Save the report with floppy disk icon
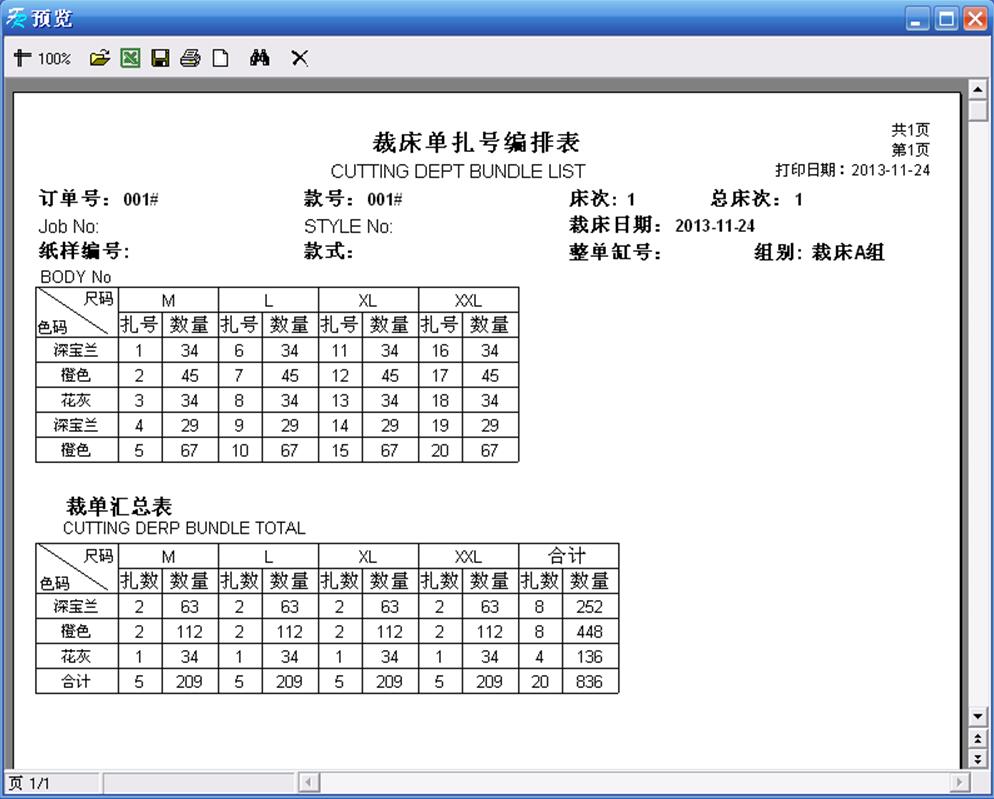 coord(160,58)
